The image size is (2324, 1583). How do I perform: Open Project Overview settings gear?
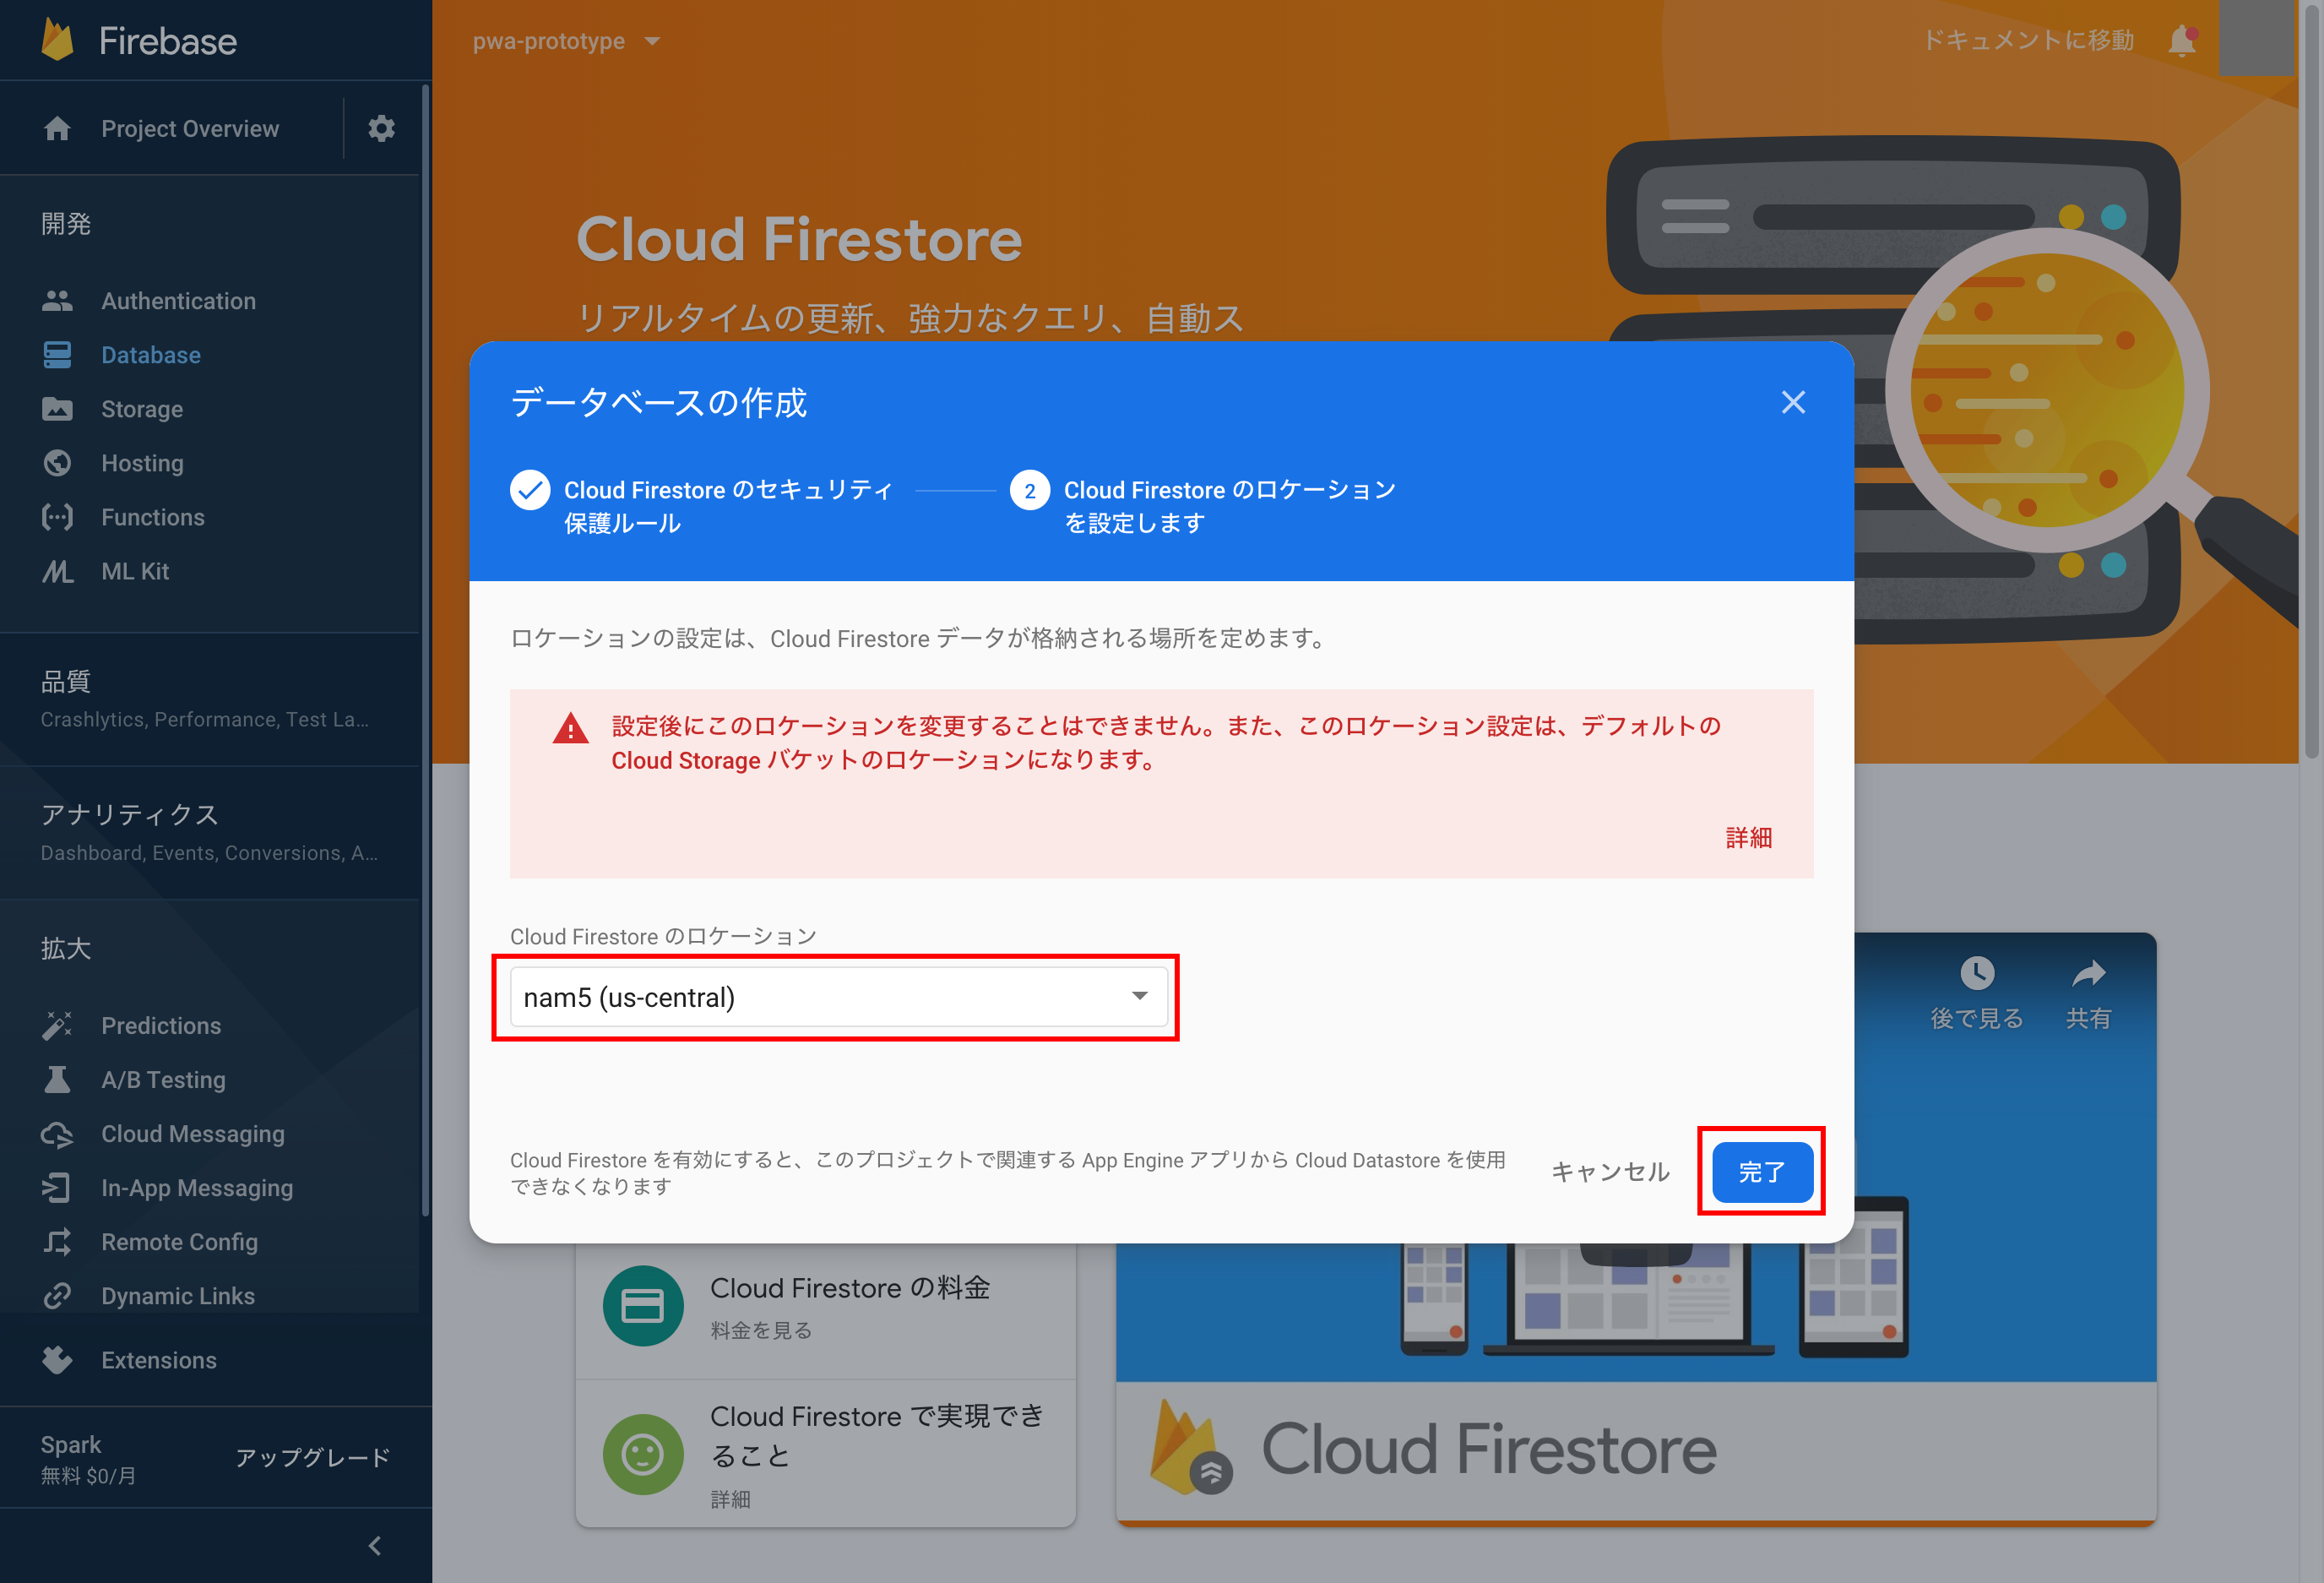[381, 128]
